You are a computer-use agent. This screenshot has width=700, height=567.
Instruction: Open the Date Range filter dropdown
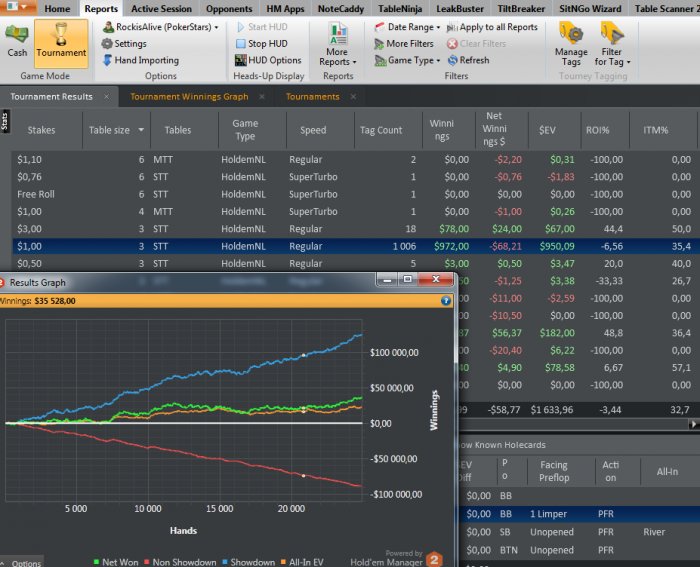(x=407, y=27)
